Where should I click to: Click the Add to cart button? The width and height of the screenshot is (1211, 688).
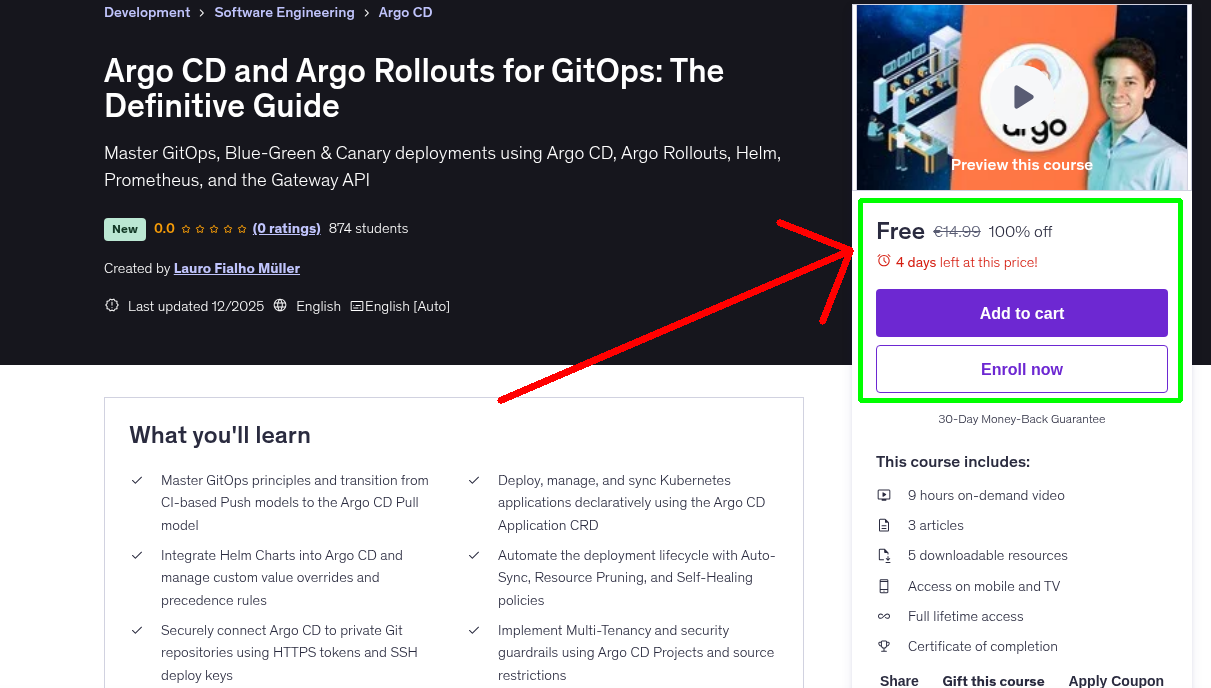pos(1021,313)
